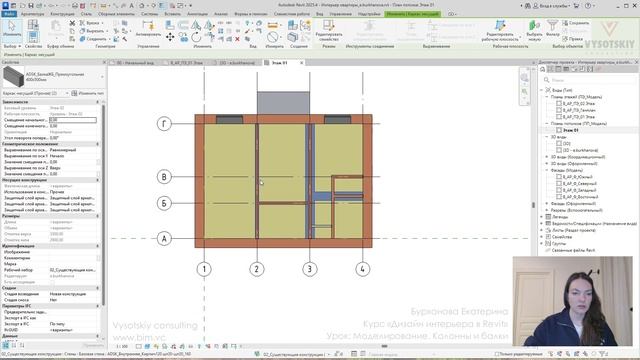Image resolution: width=640 pixels, height=360 pixels.
Task: Switch to the {3D - a.burkhanova} view tab
Action: (237, 63)
